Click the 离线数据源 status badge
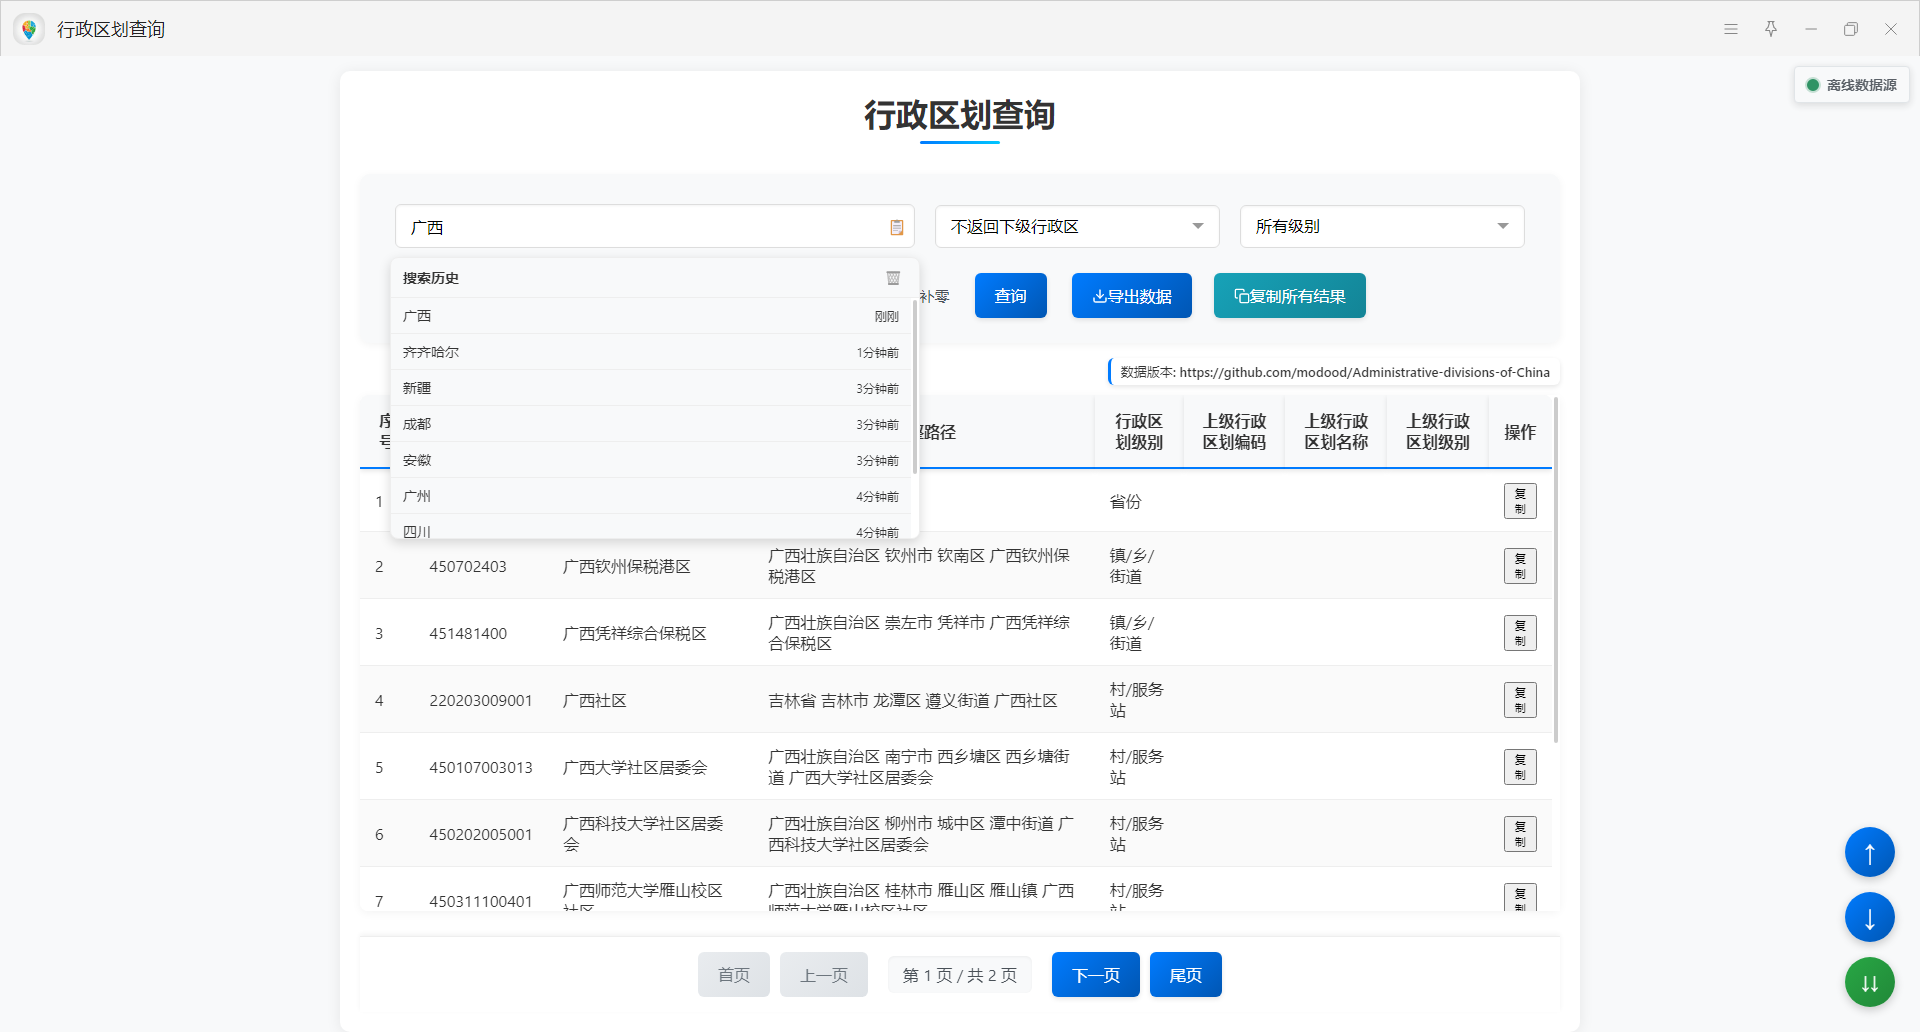Screen dimensions: 1920x1032 (1852, 85)
